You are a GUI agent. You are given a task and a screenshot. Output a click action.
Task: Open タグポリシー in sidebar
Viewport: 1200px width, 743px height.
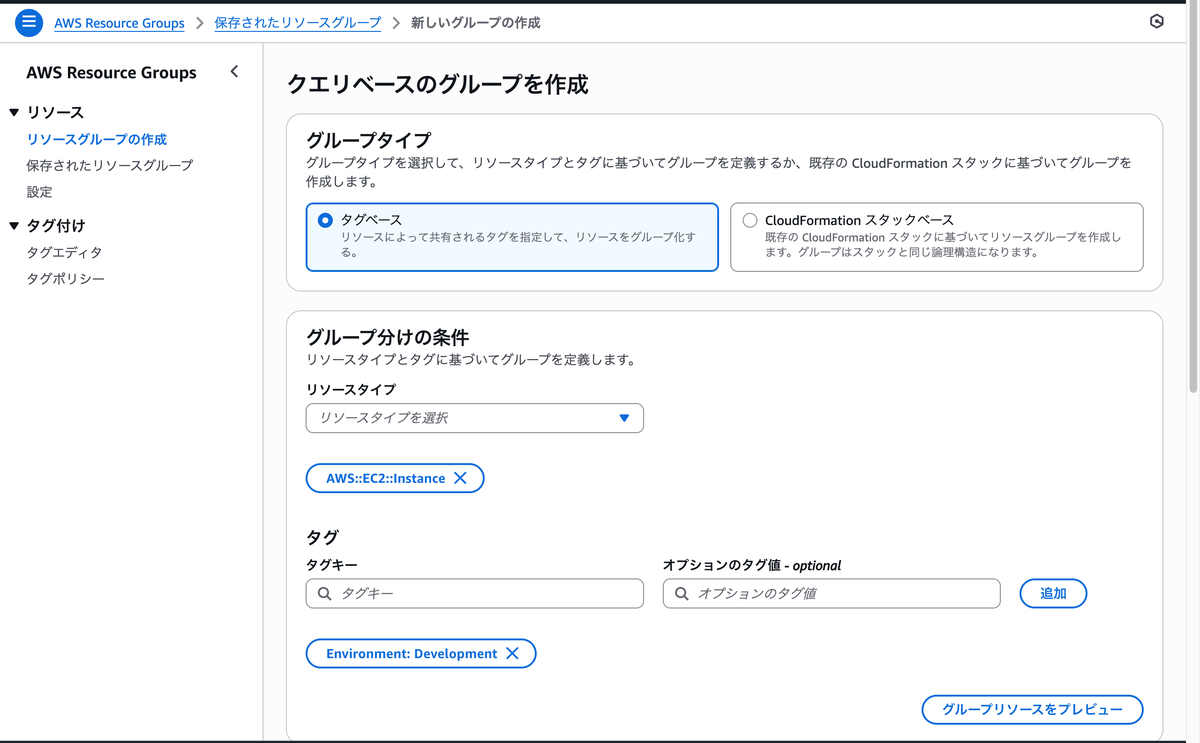point(66,279)
